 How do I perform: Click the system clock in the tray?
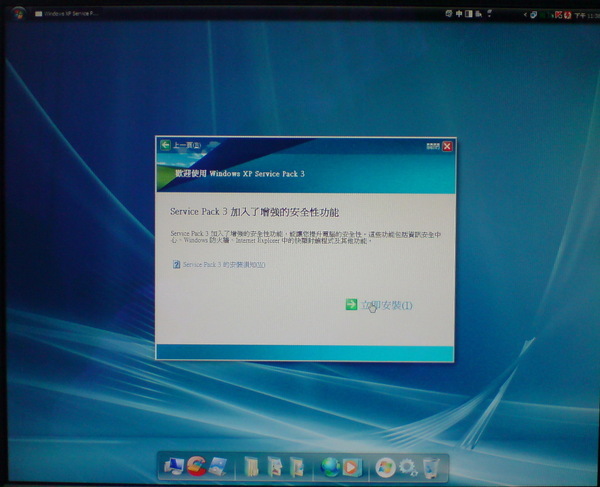coord(587,16)
